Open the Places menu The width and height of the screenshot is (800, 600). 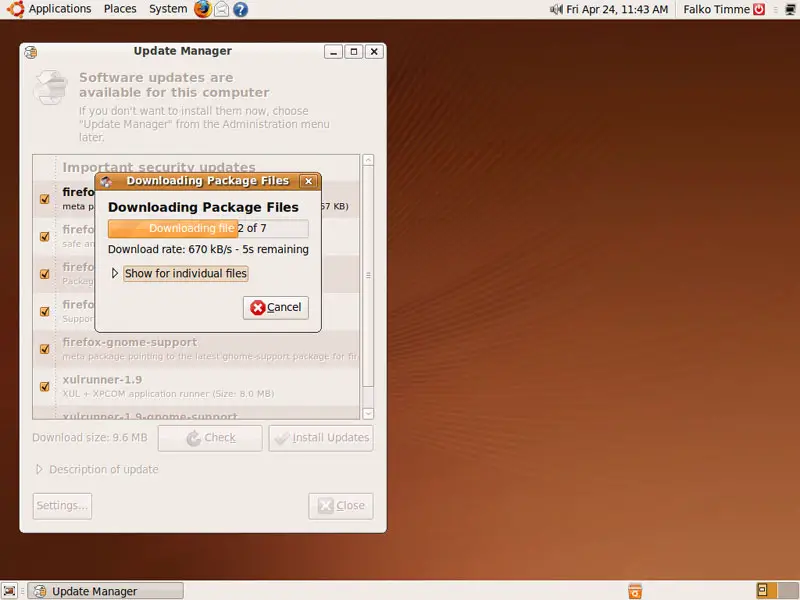(x=120, y=9)
